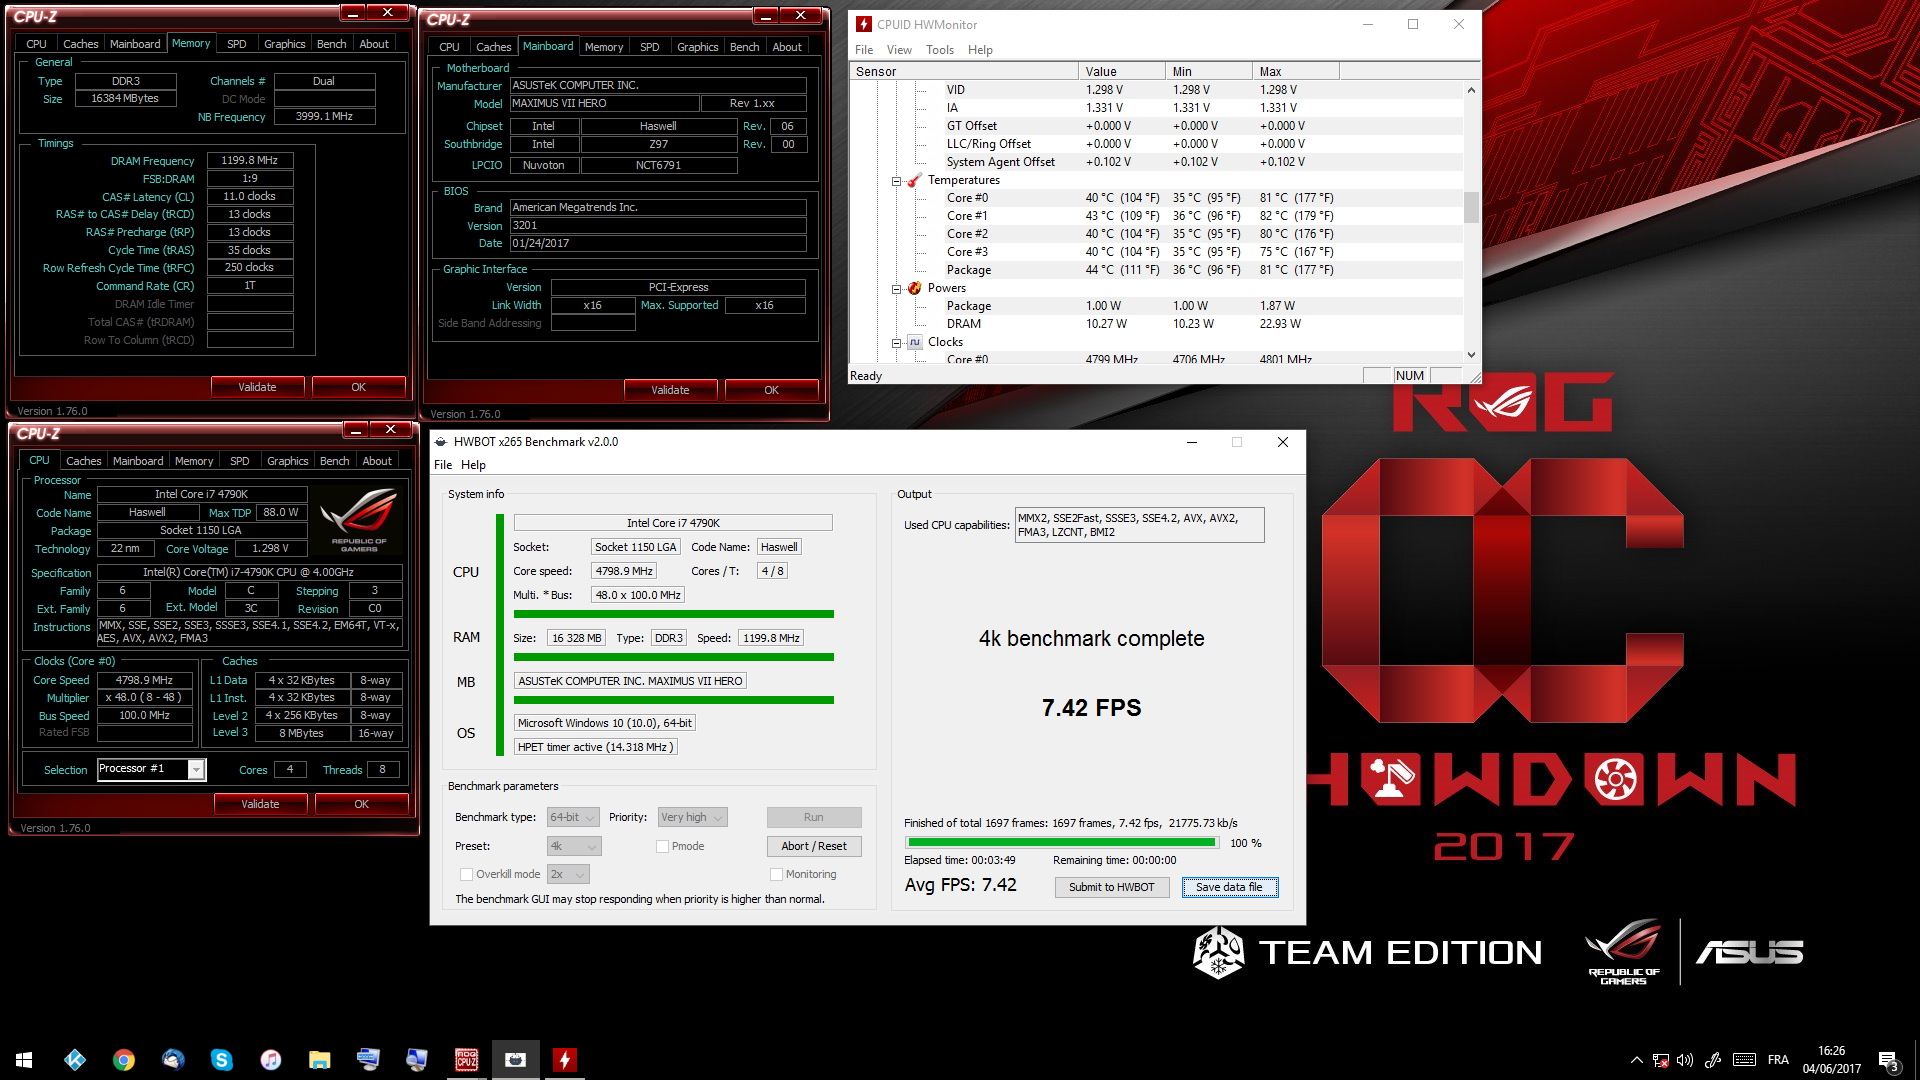Click the ROG logo in CPU-Z processor panel

(359, 518)
